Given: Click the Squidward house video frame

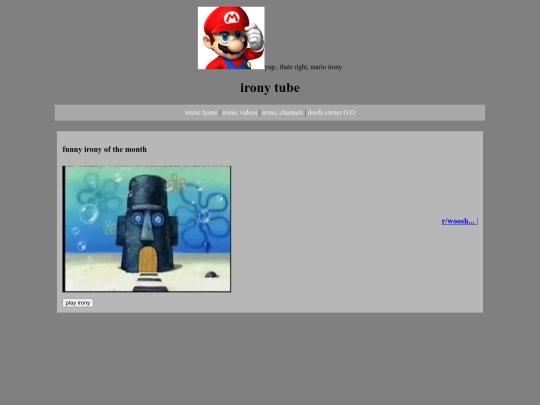Looking at the screenshot, I should pyautogui.click(x=147, y=229).
